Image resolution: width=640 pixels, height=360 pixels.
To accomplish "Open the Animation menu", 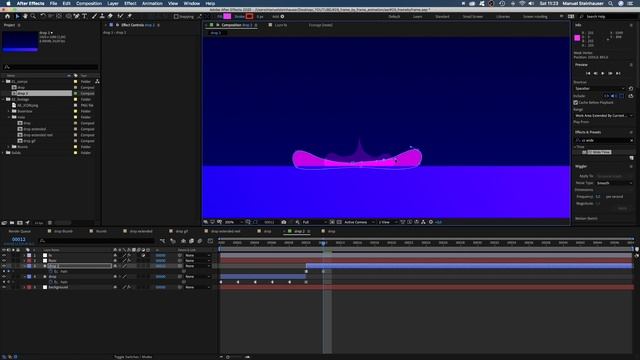I will 152,3.
